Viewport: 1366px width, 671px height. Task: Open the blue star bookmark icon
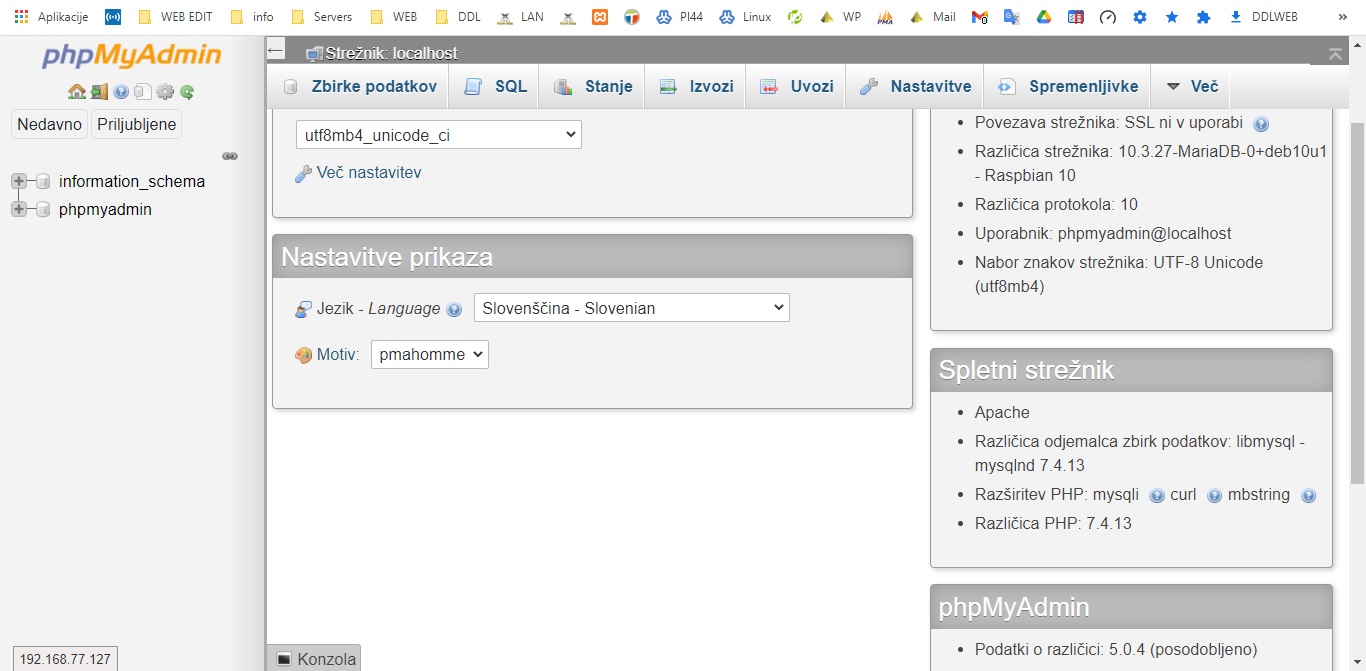pyautogui.click(x=1172, y=17)
